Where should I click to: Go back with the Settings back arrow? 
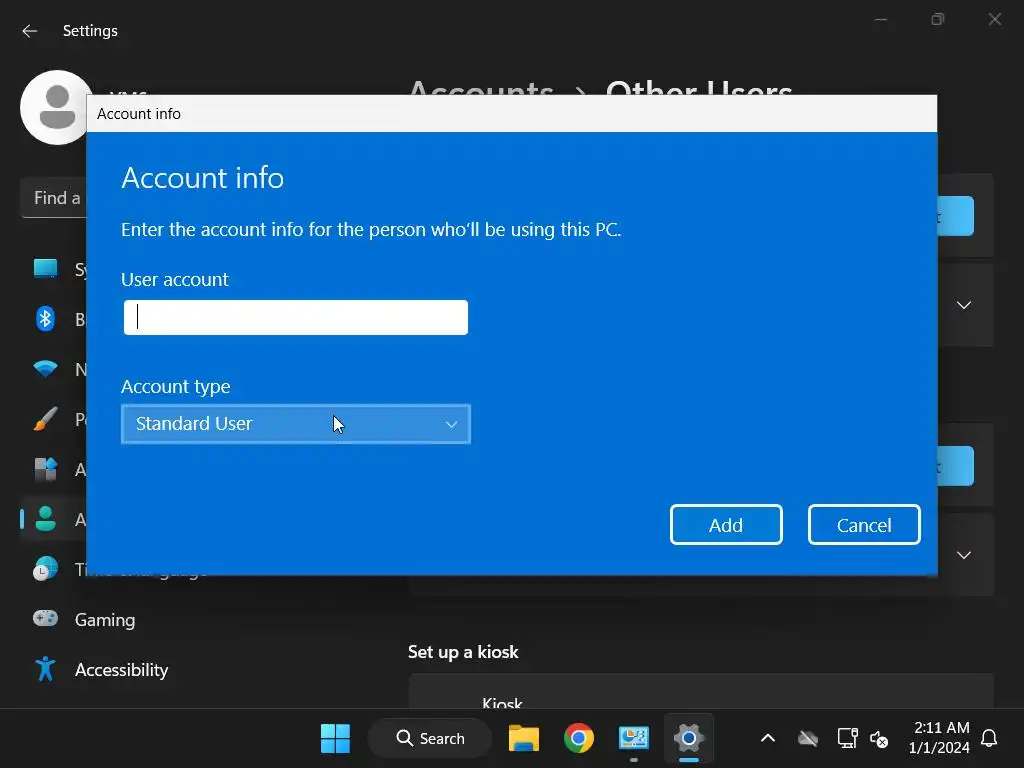coord(29,31)
